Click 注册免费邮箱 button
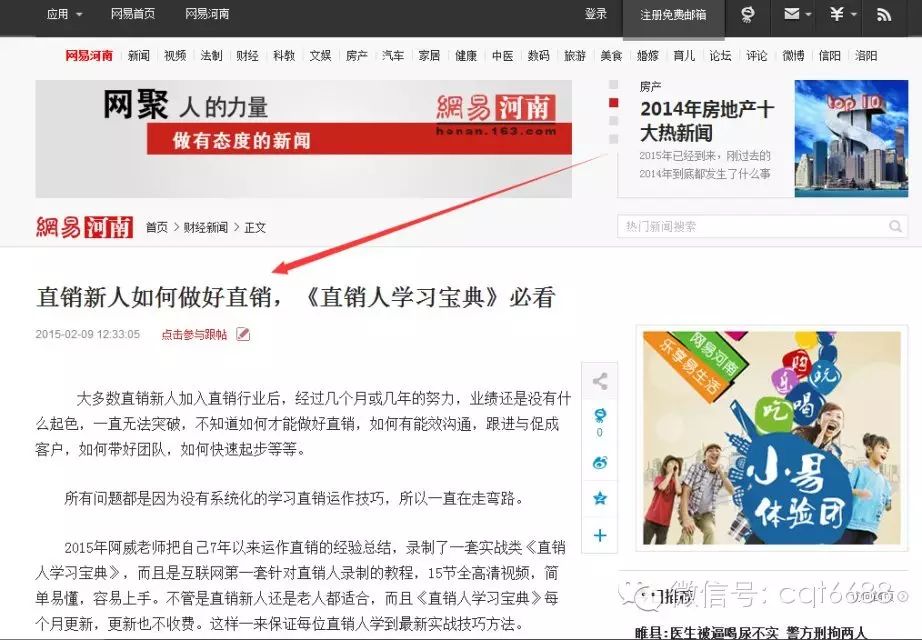 673,15
